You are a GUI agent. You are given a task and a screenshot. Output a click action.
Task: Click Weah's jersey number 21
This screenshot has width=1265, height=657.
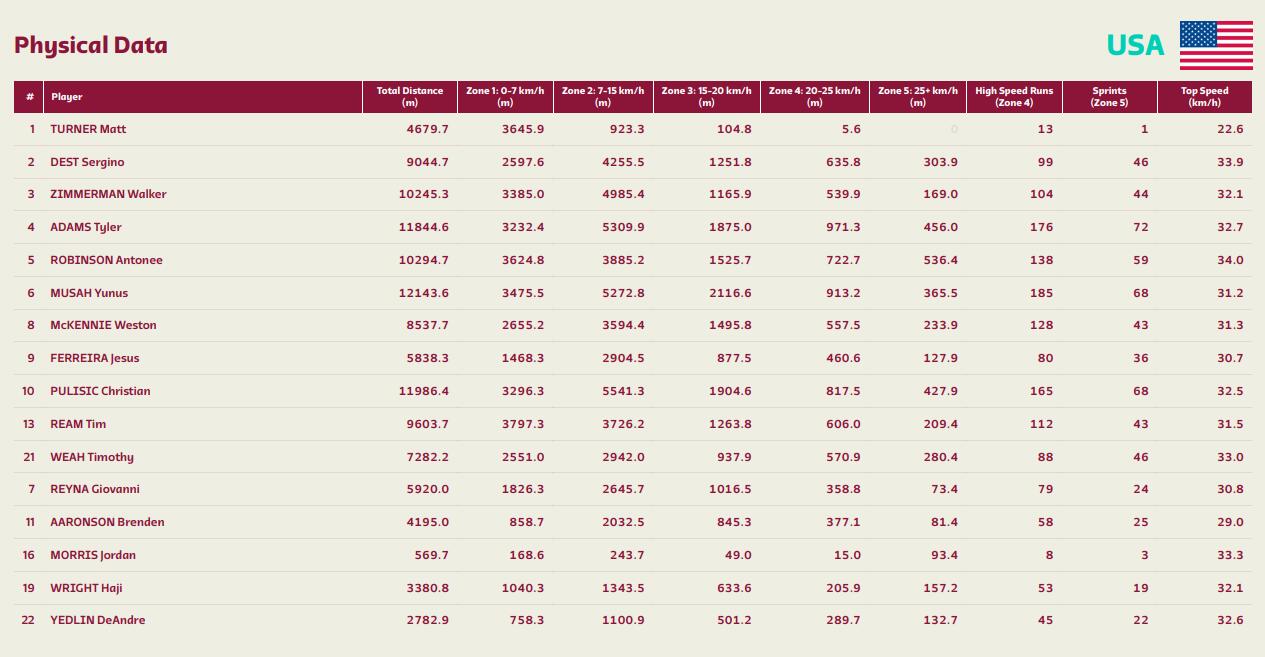coord(29,457)
